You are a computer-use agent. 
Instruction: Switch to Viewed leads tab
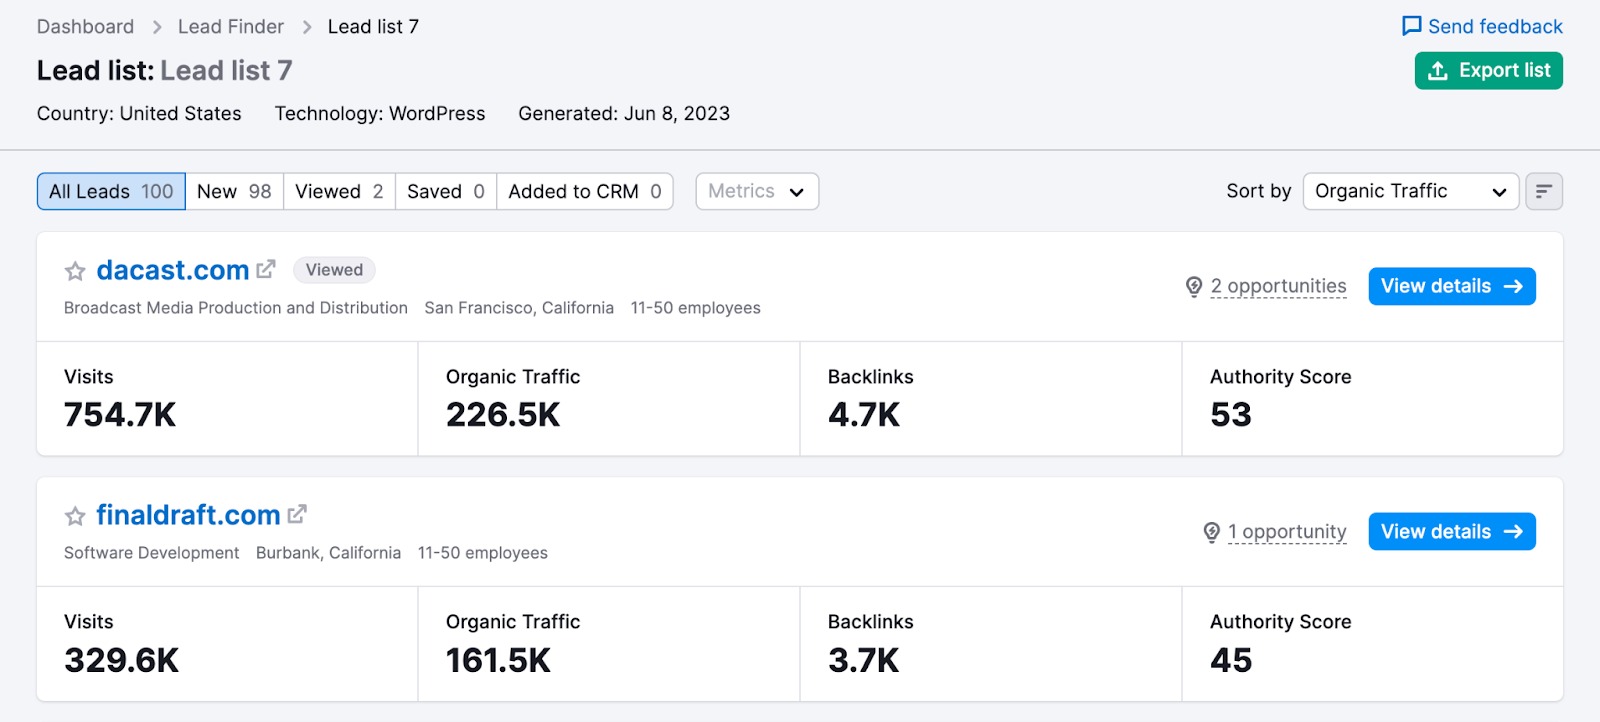339,191
